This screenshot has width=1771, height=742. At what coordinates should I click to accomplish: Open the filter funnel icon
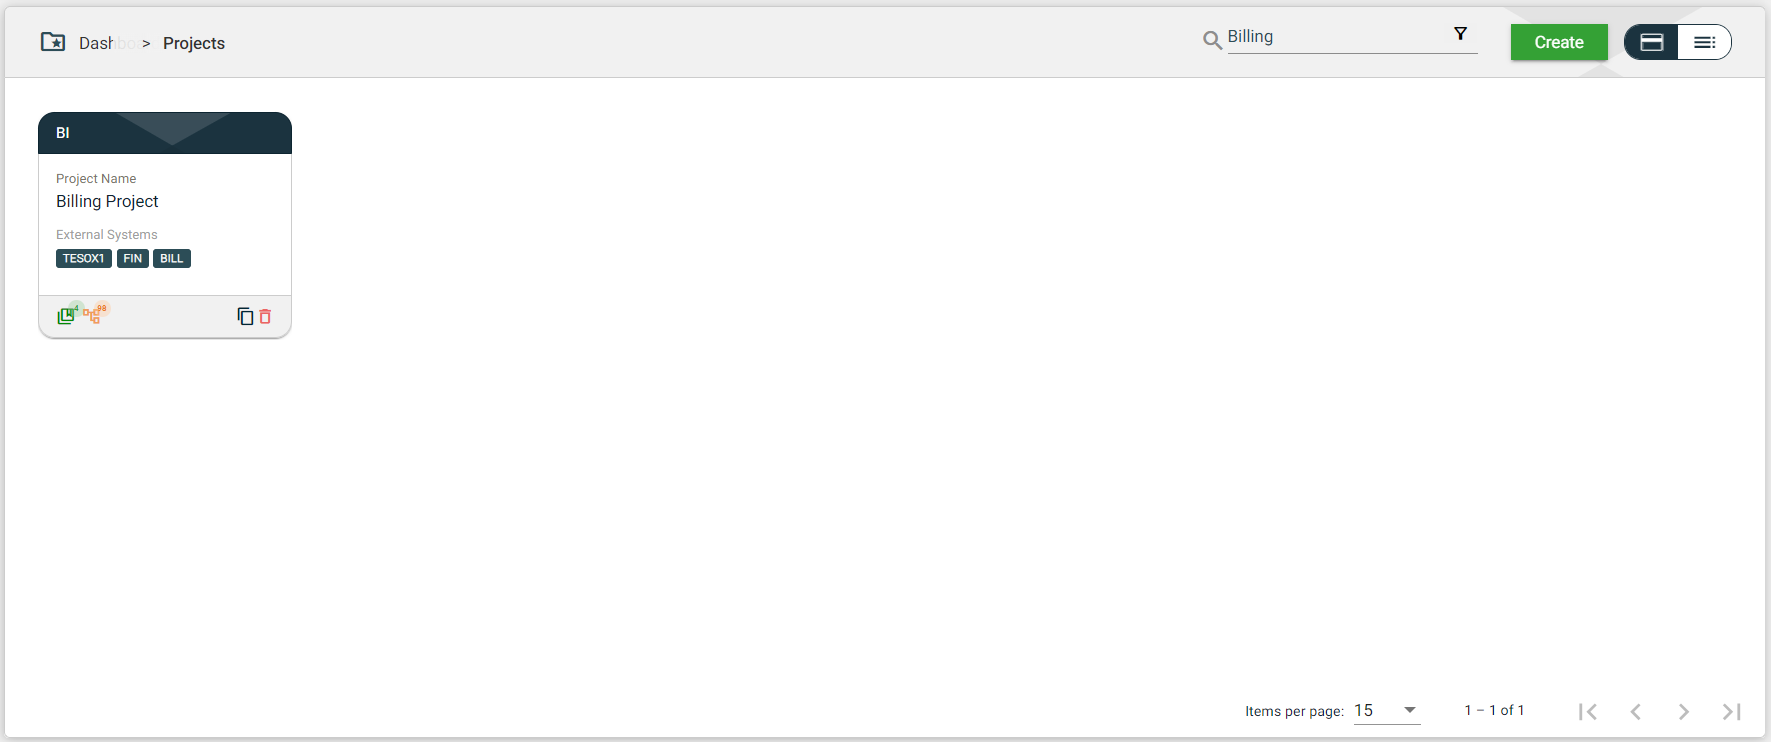click(x=1460, y=34)
